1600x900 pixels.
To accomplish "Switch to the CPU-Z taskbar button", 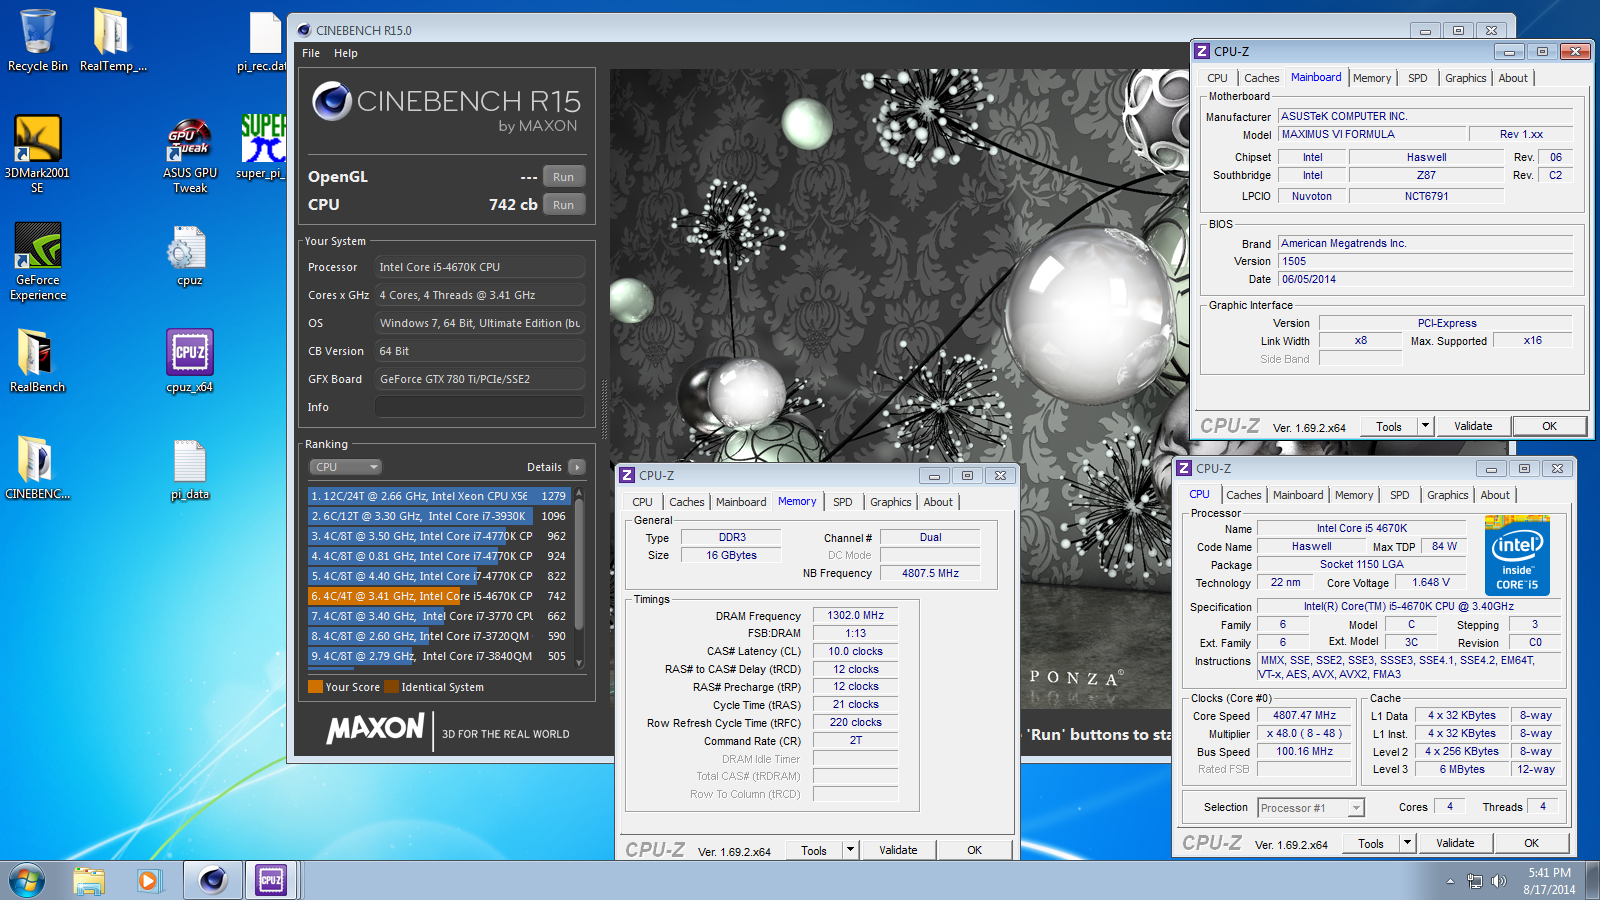I will click(x=271, y=880).
